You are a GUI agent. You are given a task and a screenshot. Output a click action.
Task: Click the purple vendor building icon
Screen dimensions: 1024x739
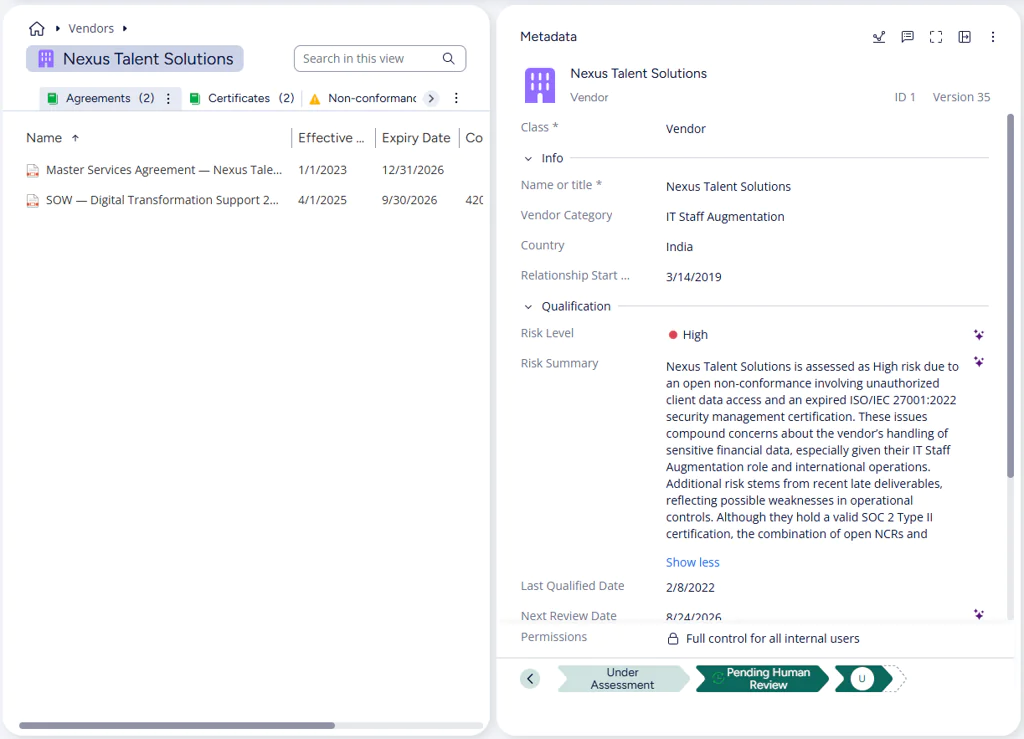539,85
